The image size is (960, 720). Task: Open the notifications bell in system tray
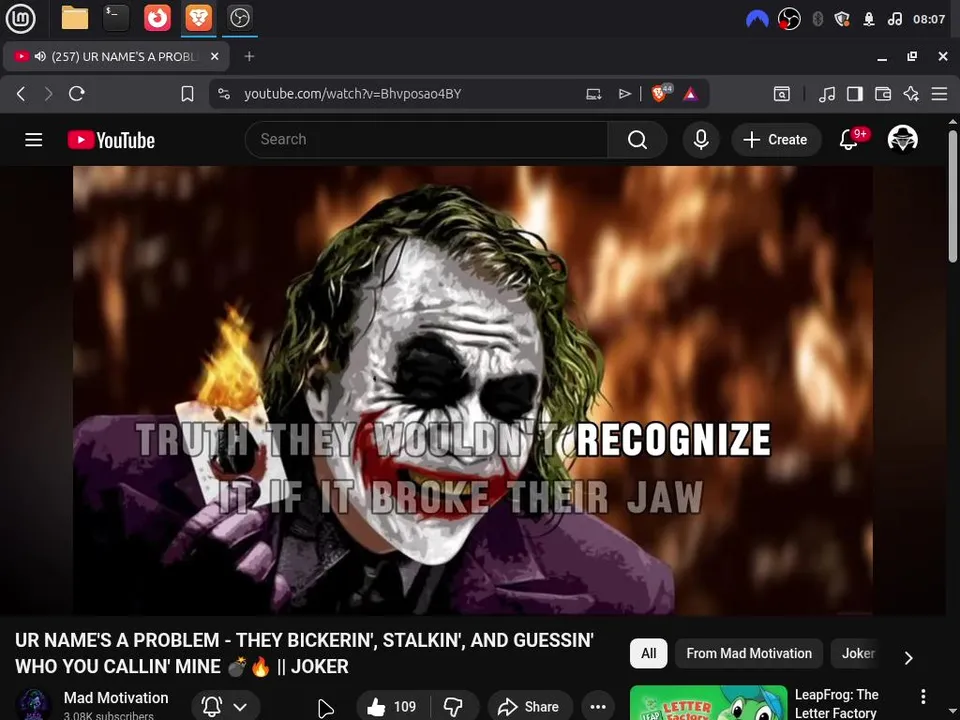[x=869, y=19]
